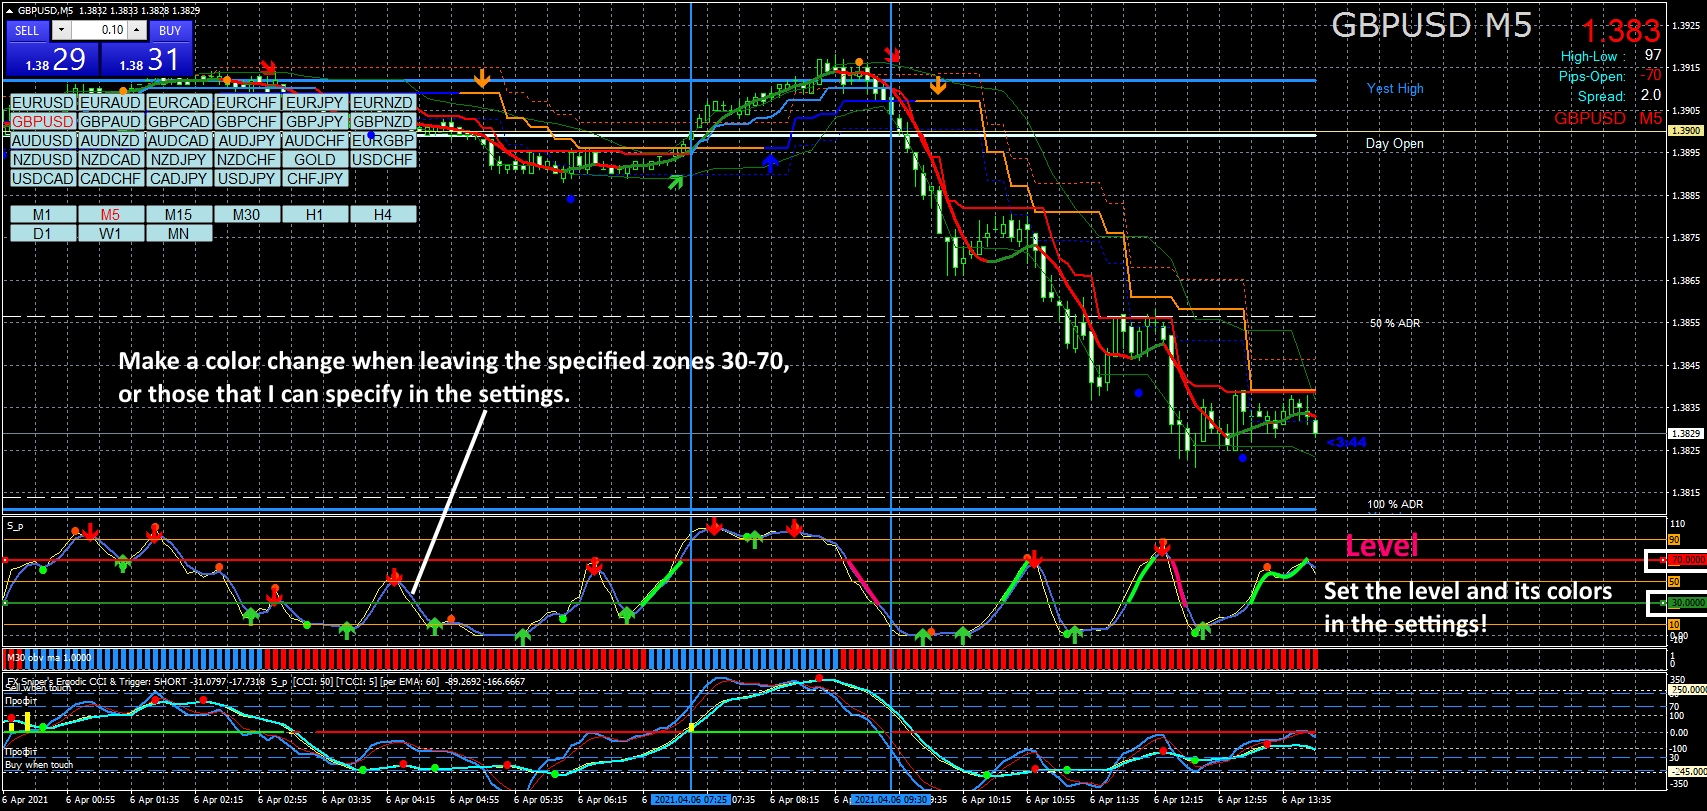
Task: Click the green up arrow on price chart
Action: coord(676,181)
